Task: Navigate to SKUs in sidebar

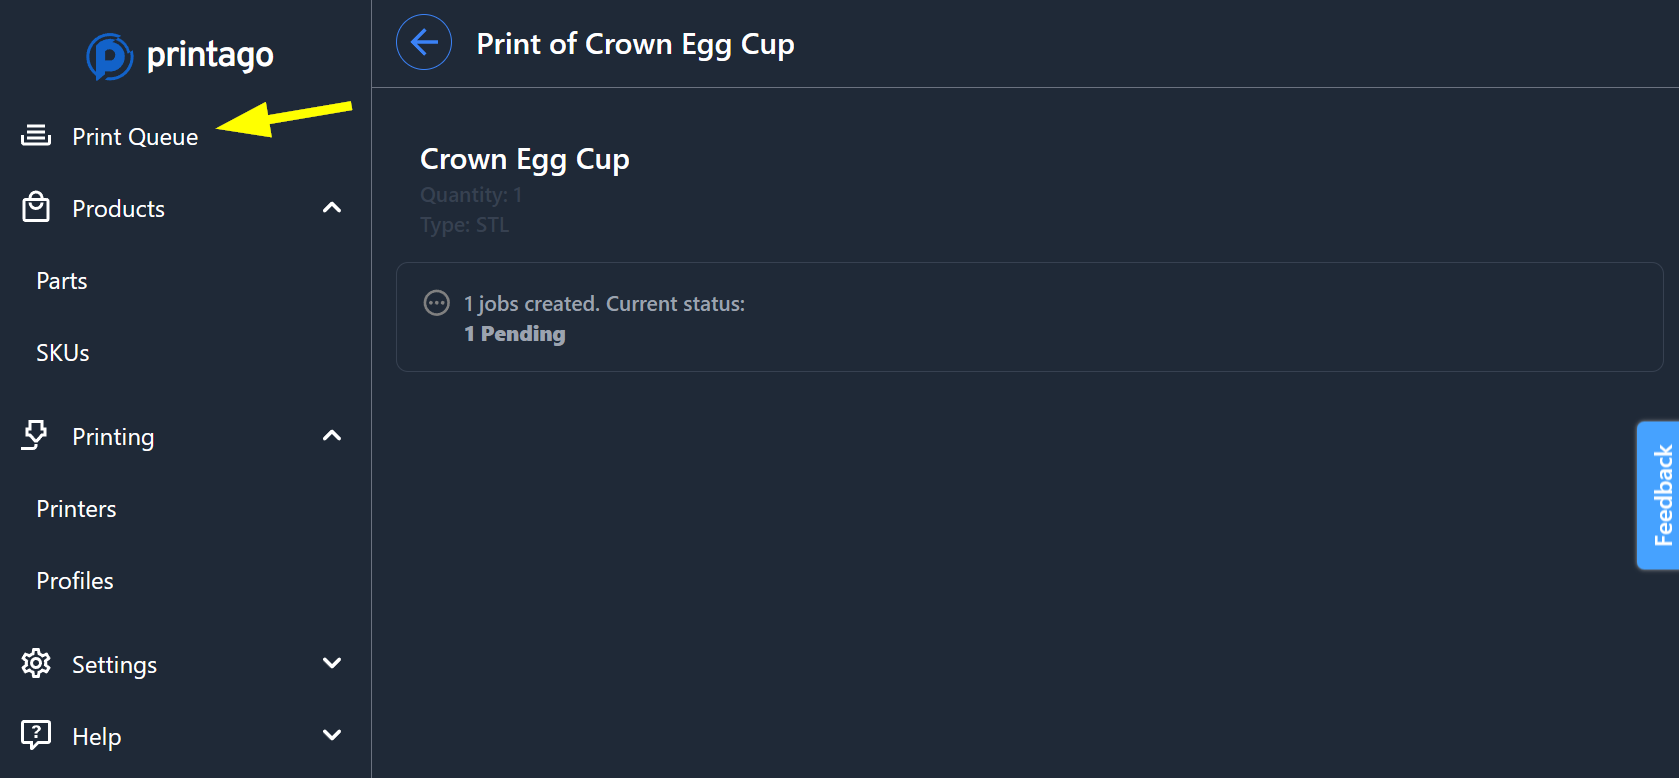Action: [63, 353]
